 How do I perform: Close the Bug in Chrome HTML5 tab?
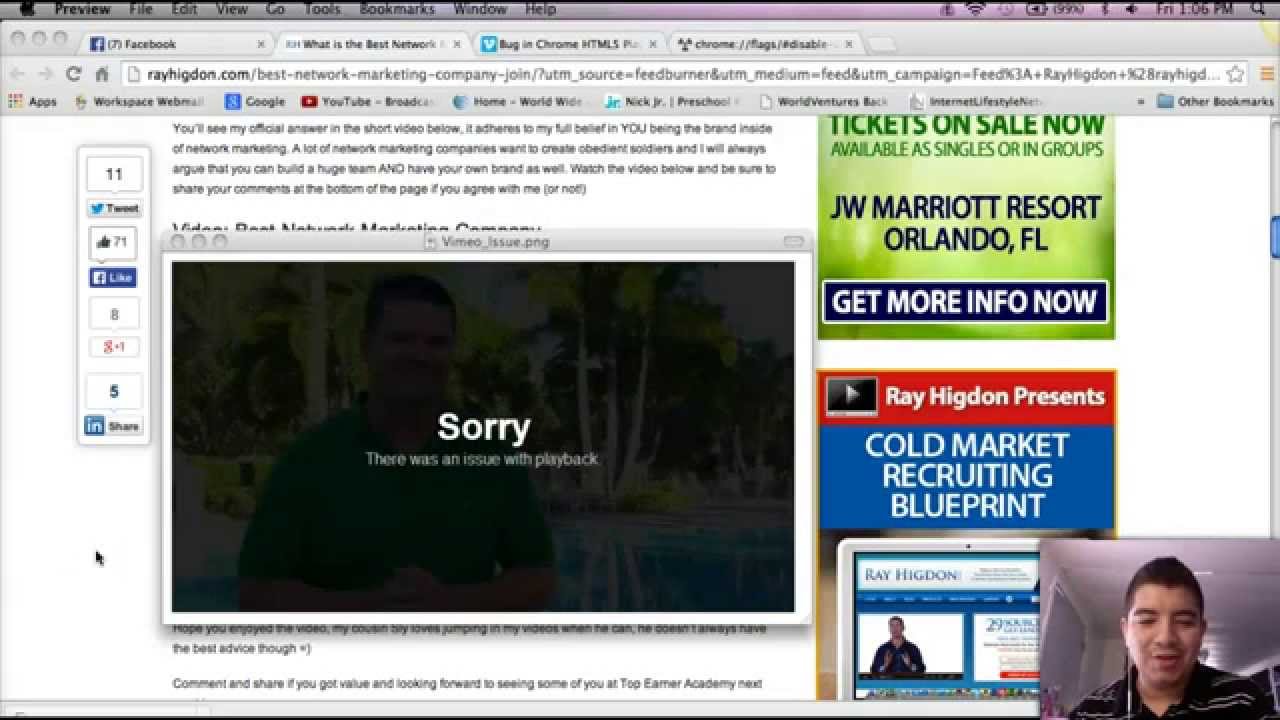[x=653, y=44]
